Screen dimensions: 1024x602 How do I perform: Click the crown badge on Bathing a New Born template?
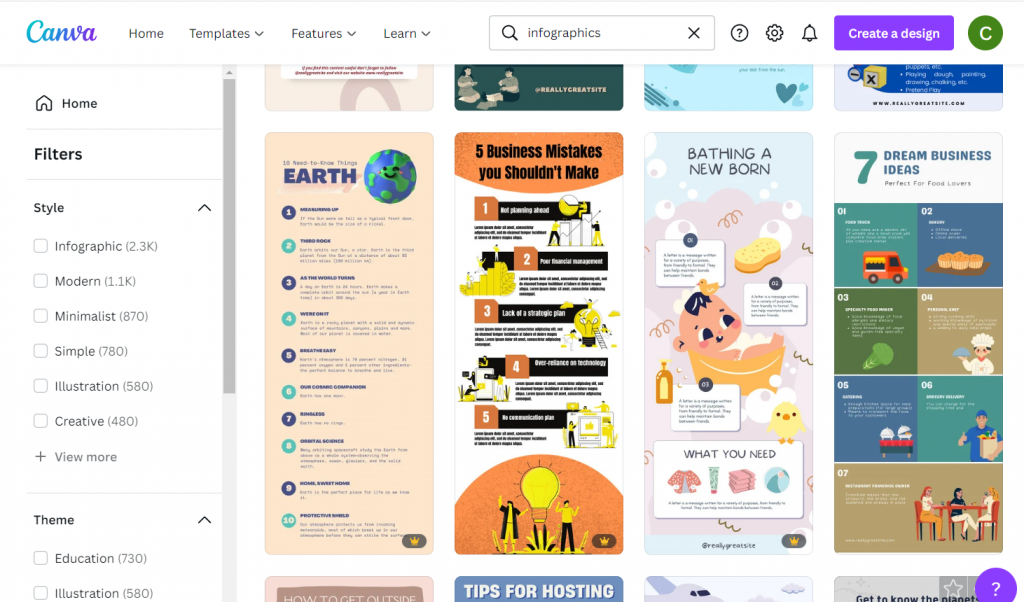pos(793,541)
